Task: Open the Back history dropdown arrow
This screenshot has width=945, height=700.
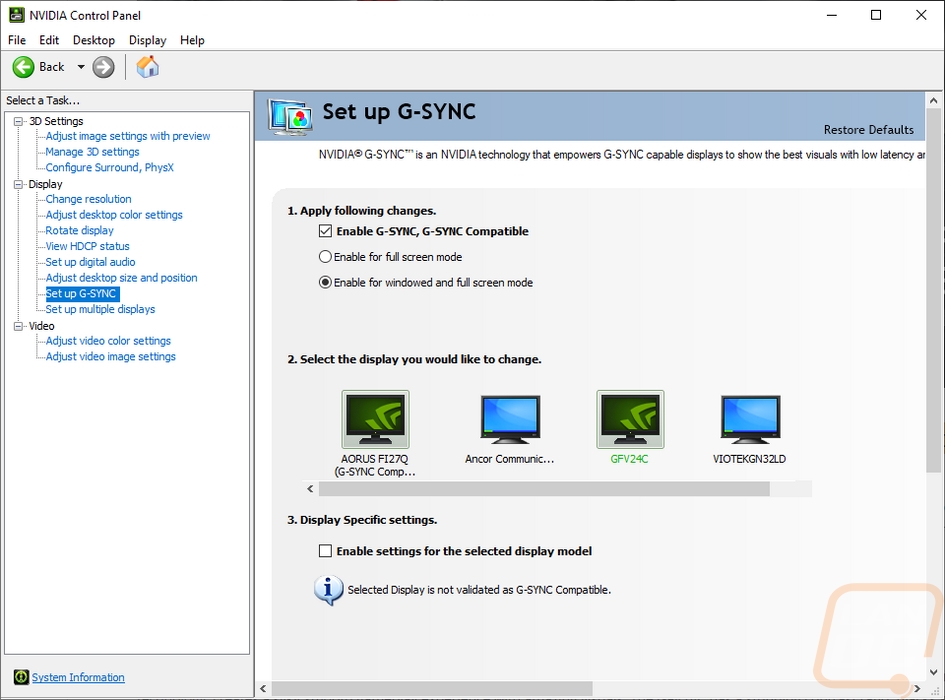Action: (81, 67)
